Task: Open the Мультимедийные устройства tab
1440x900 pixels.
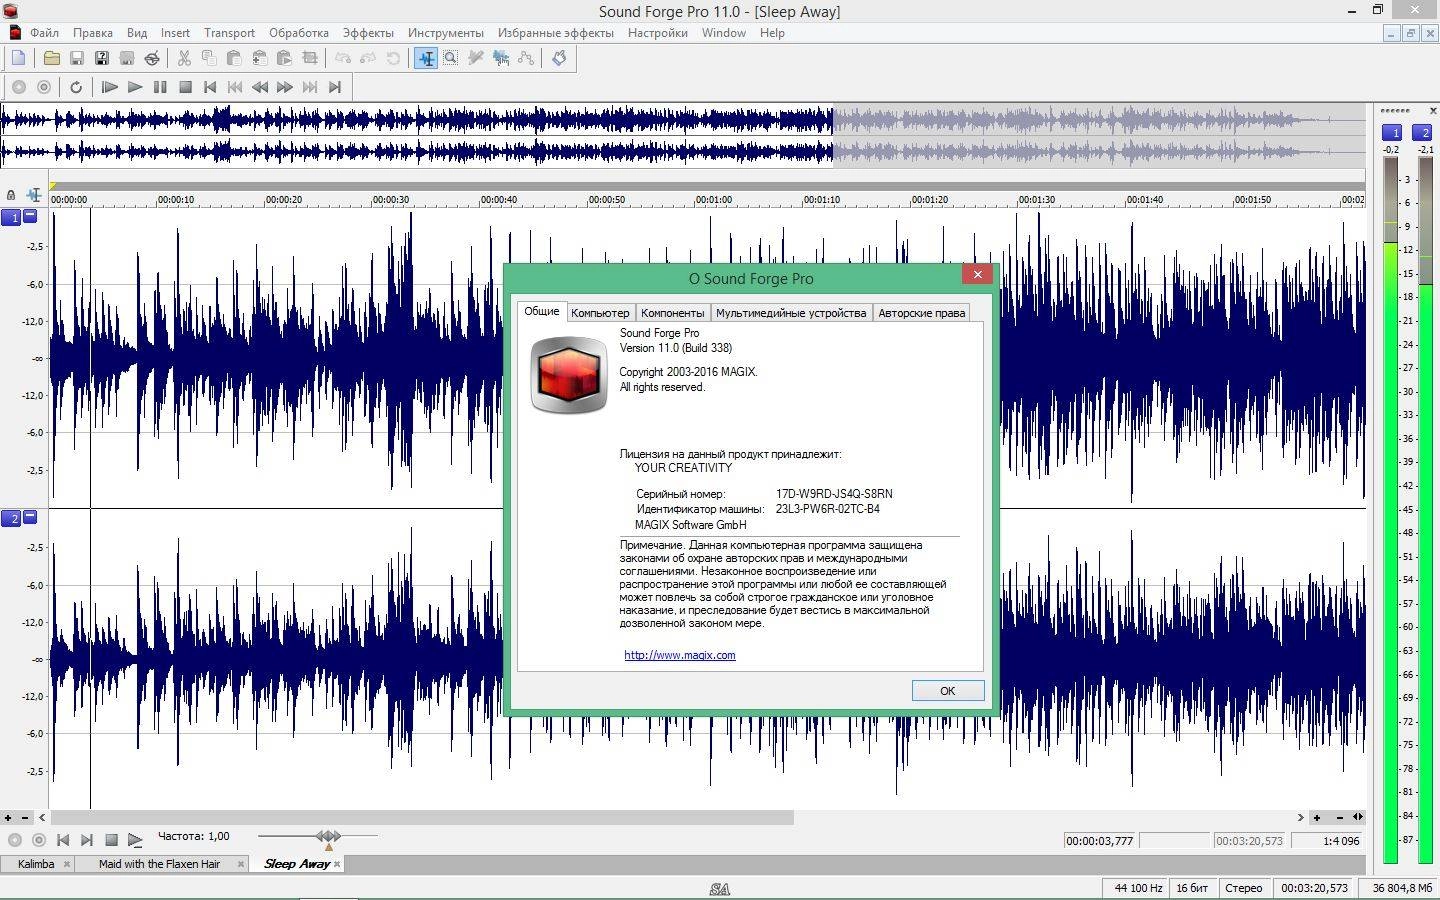Action: [791, 313]
